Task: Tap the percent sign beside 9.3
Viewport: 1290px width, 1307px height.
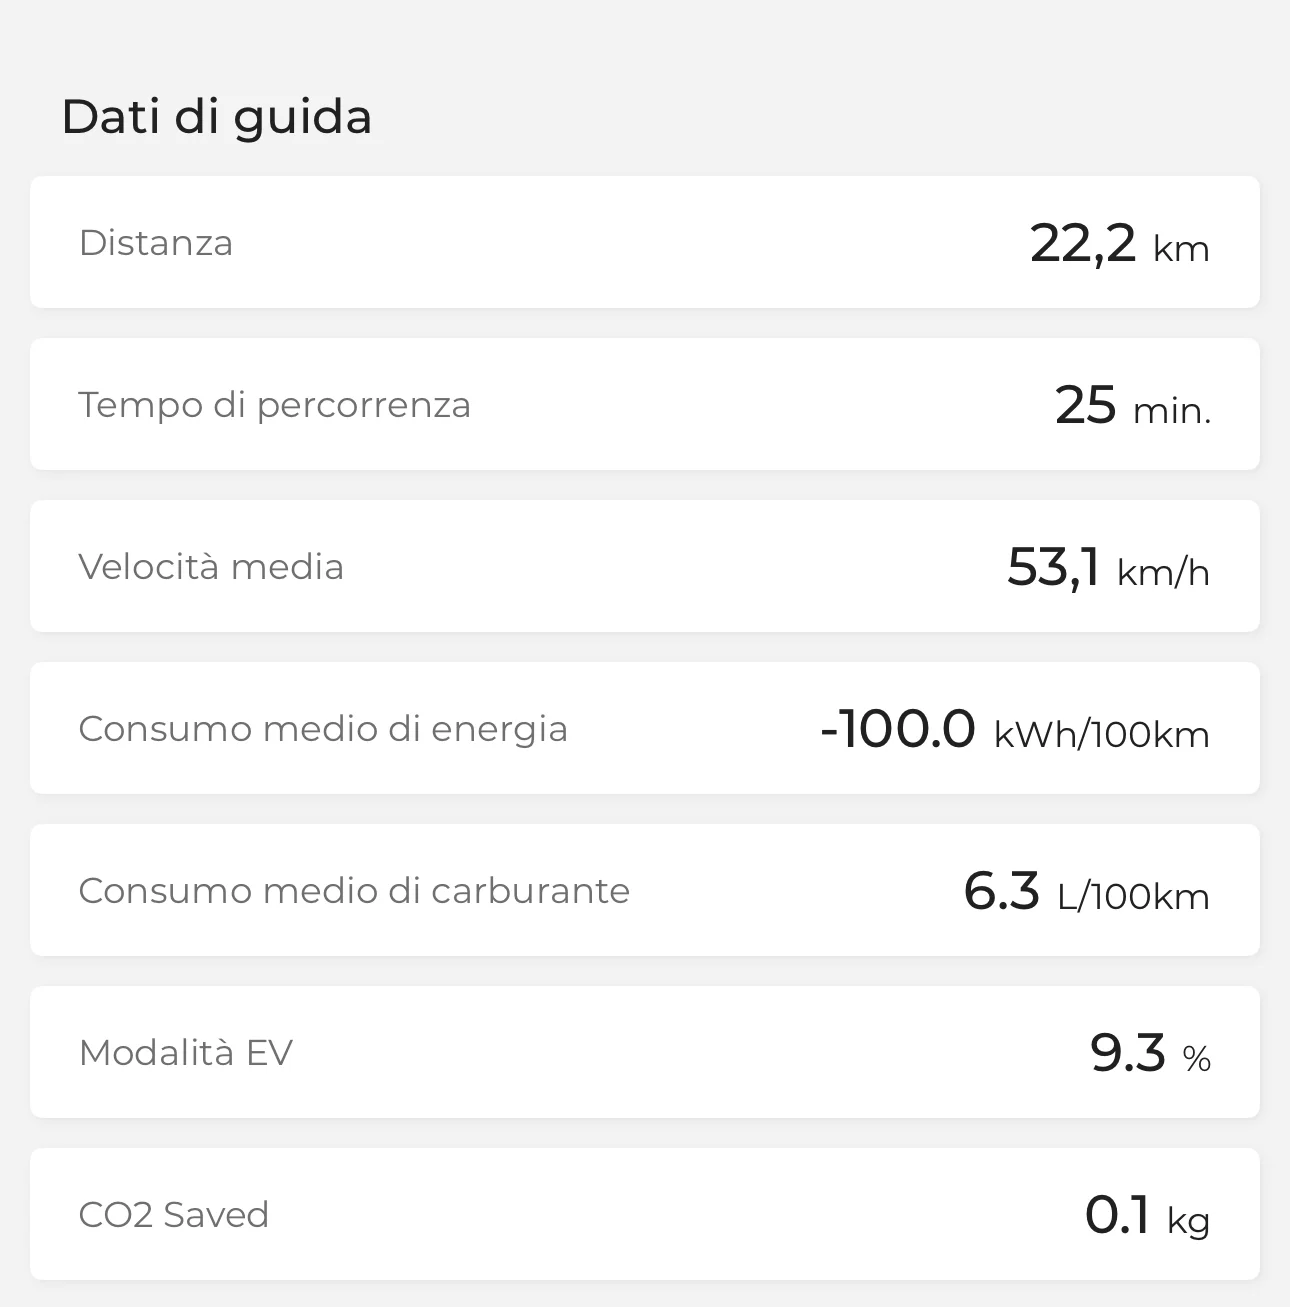Action: point(1196,1058)
